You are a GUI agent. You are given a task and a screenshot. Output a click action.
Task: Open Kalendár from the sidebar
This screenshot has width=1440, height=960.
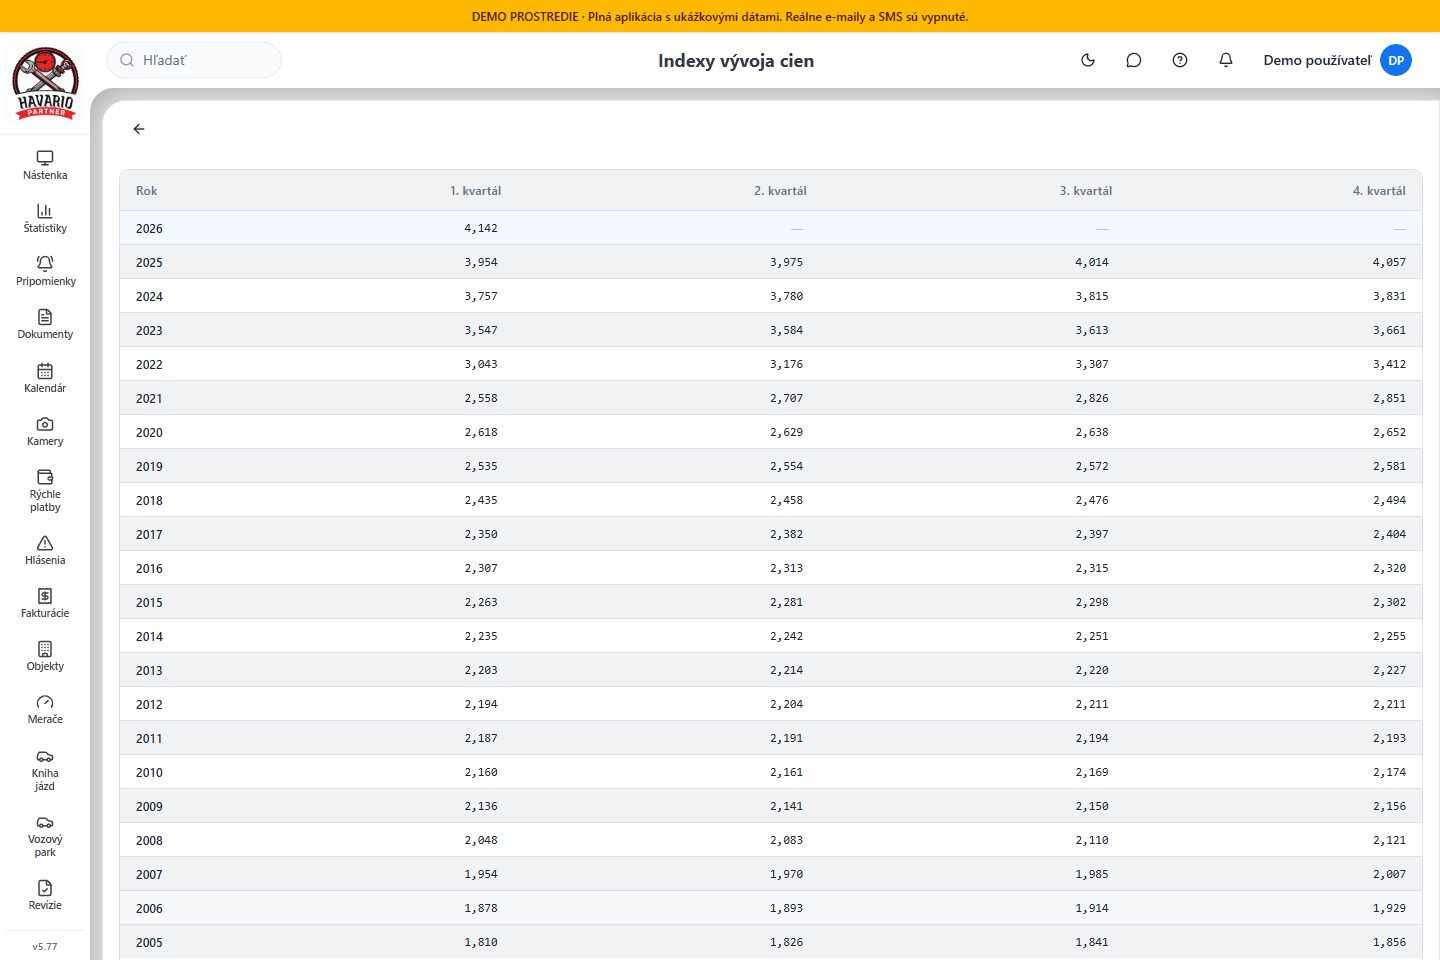coord(45,378)
